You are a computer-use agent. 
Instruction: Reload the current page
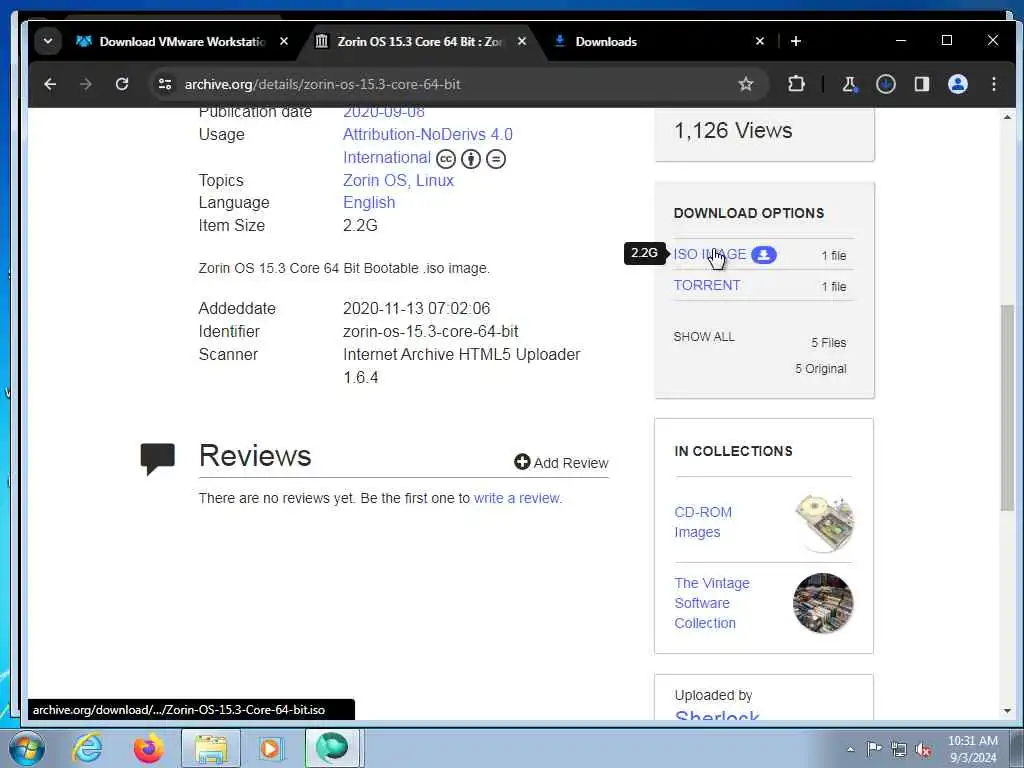click(121, 84)
